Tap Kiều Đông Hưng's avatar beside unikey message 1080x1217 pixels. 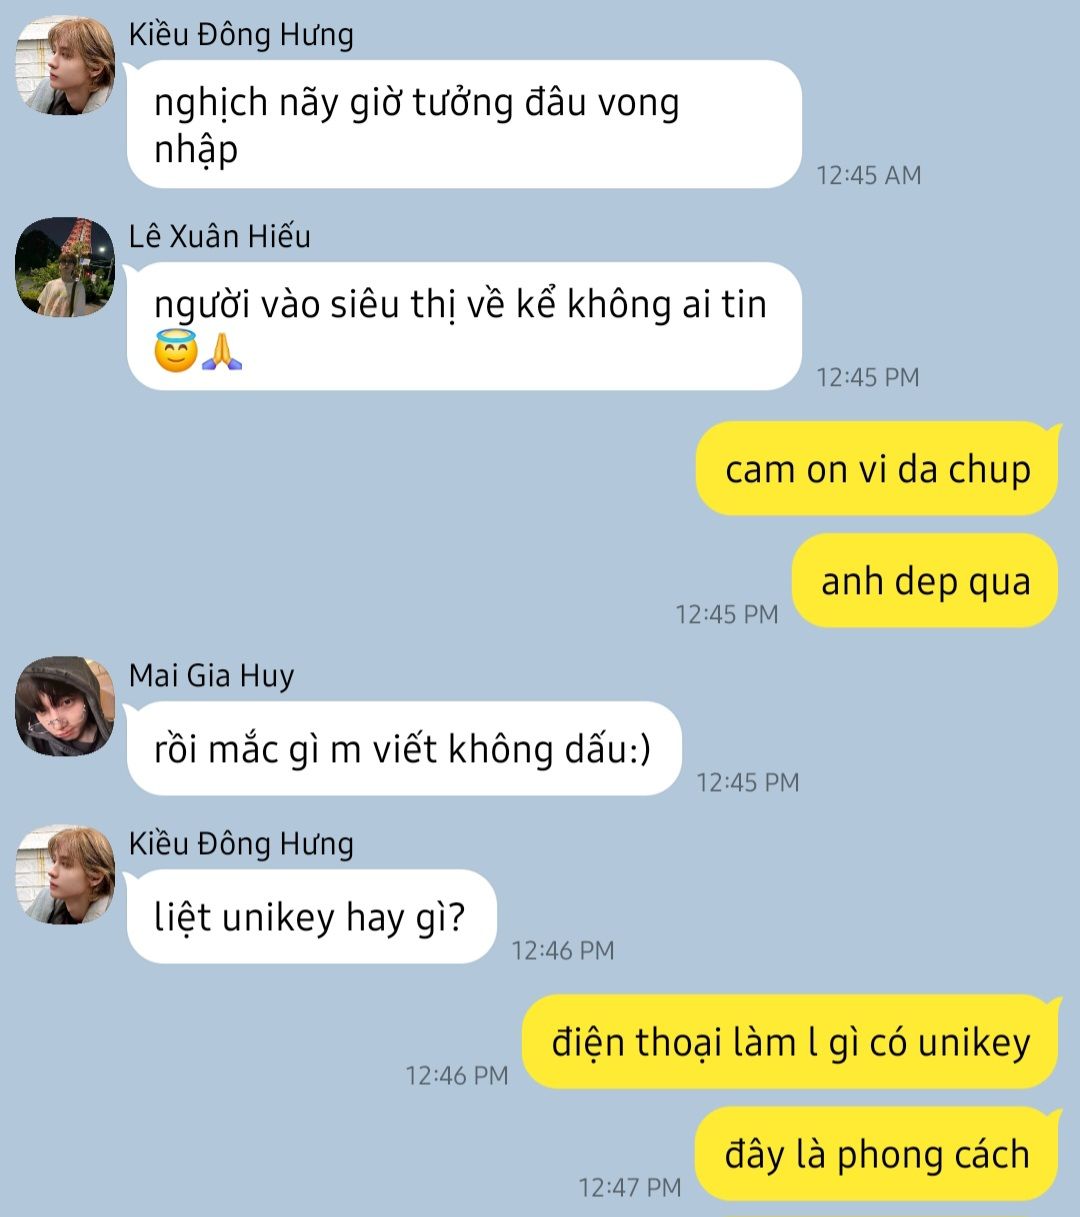tap(65, 875)
